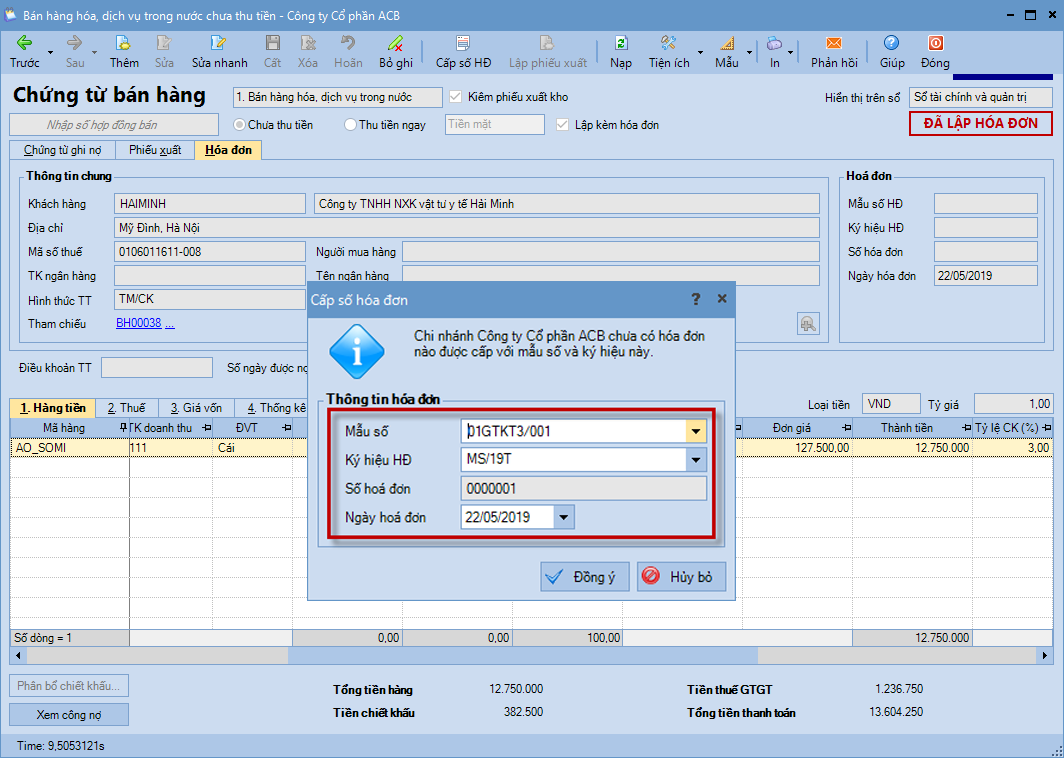Select the Thu tiền ngay radio button
This screenshot has width=1064, height=758.
point(350,125)
